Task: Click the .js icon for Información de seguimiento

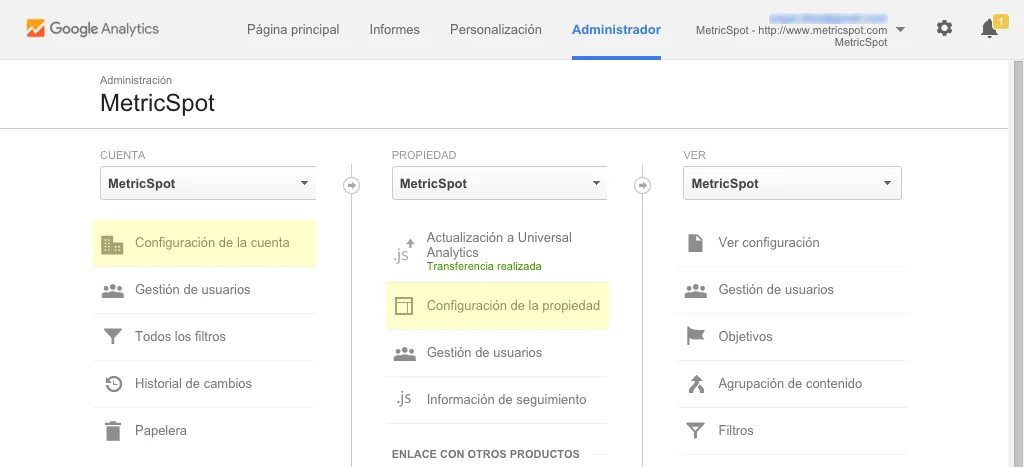Action: [x=404, y=398]
